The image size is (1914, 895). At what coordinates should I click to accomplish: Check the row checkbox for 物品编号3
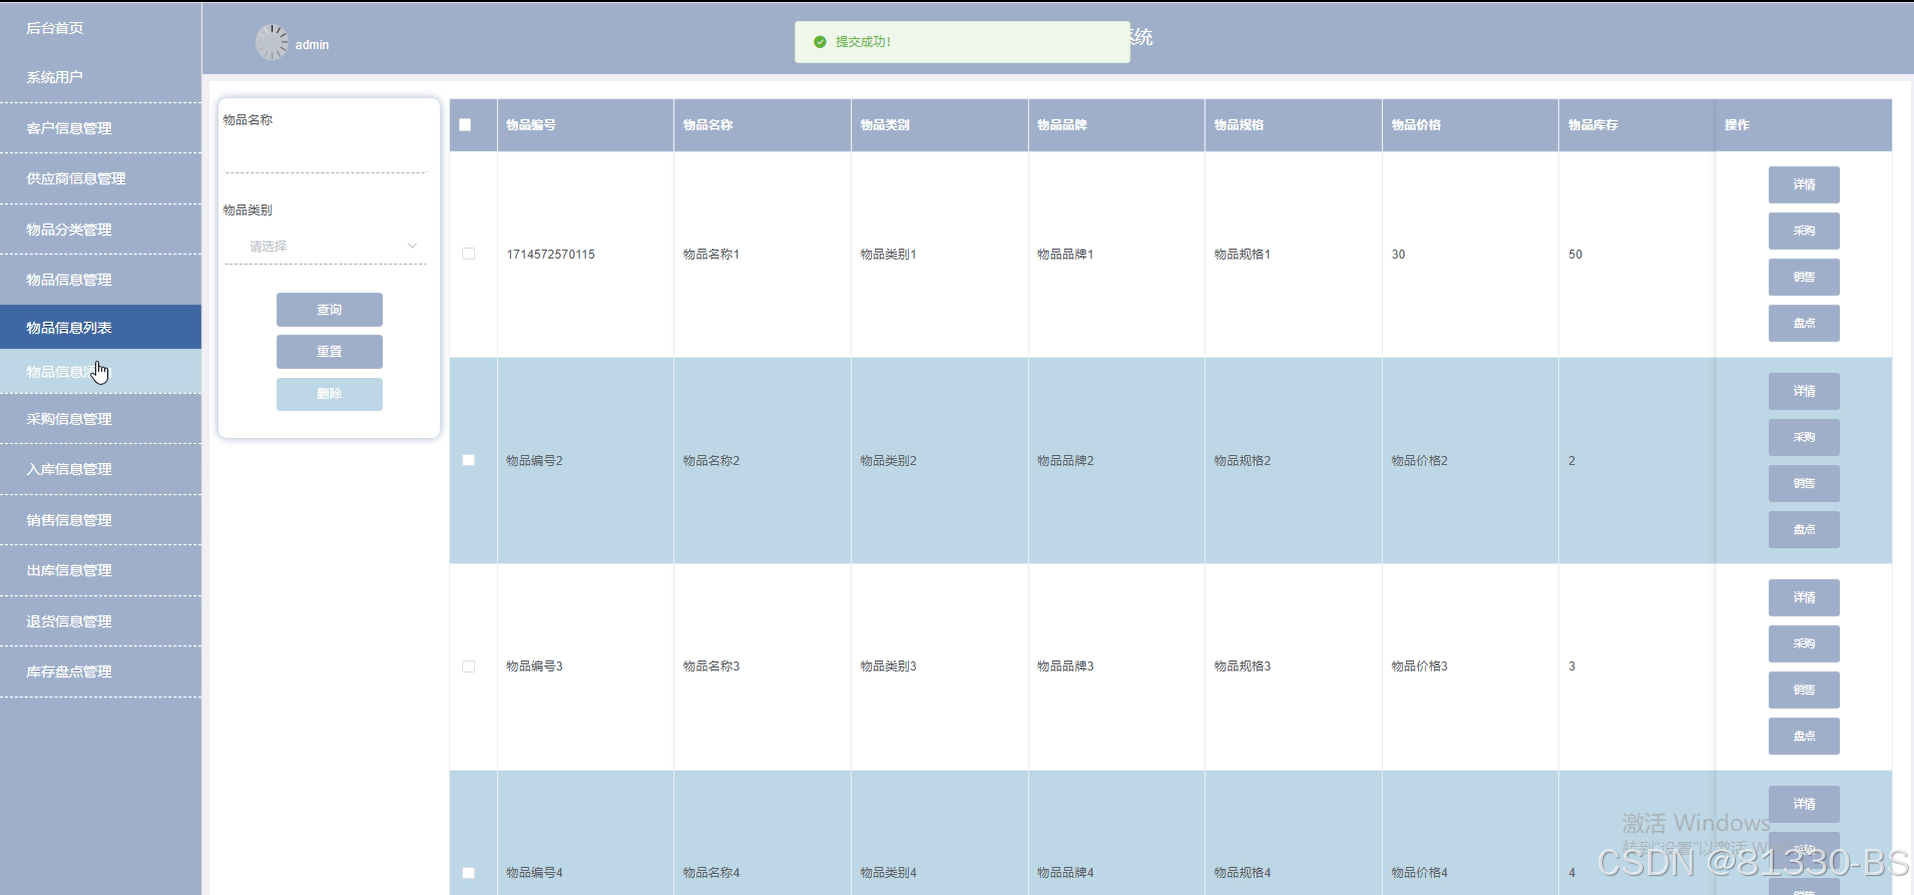[x=468, y=666]
